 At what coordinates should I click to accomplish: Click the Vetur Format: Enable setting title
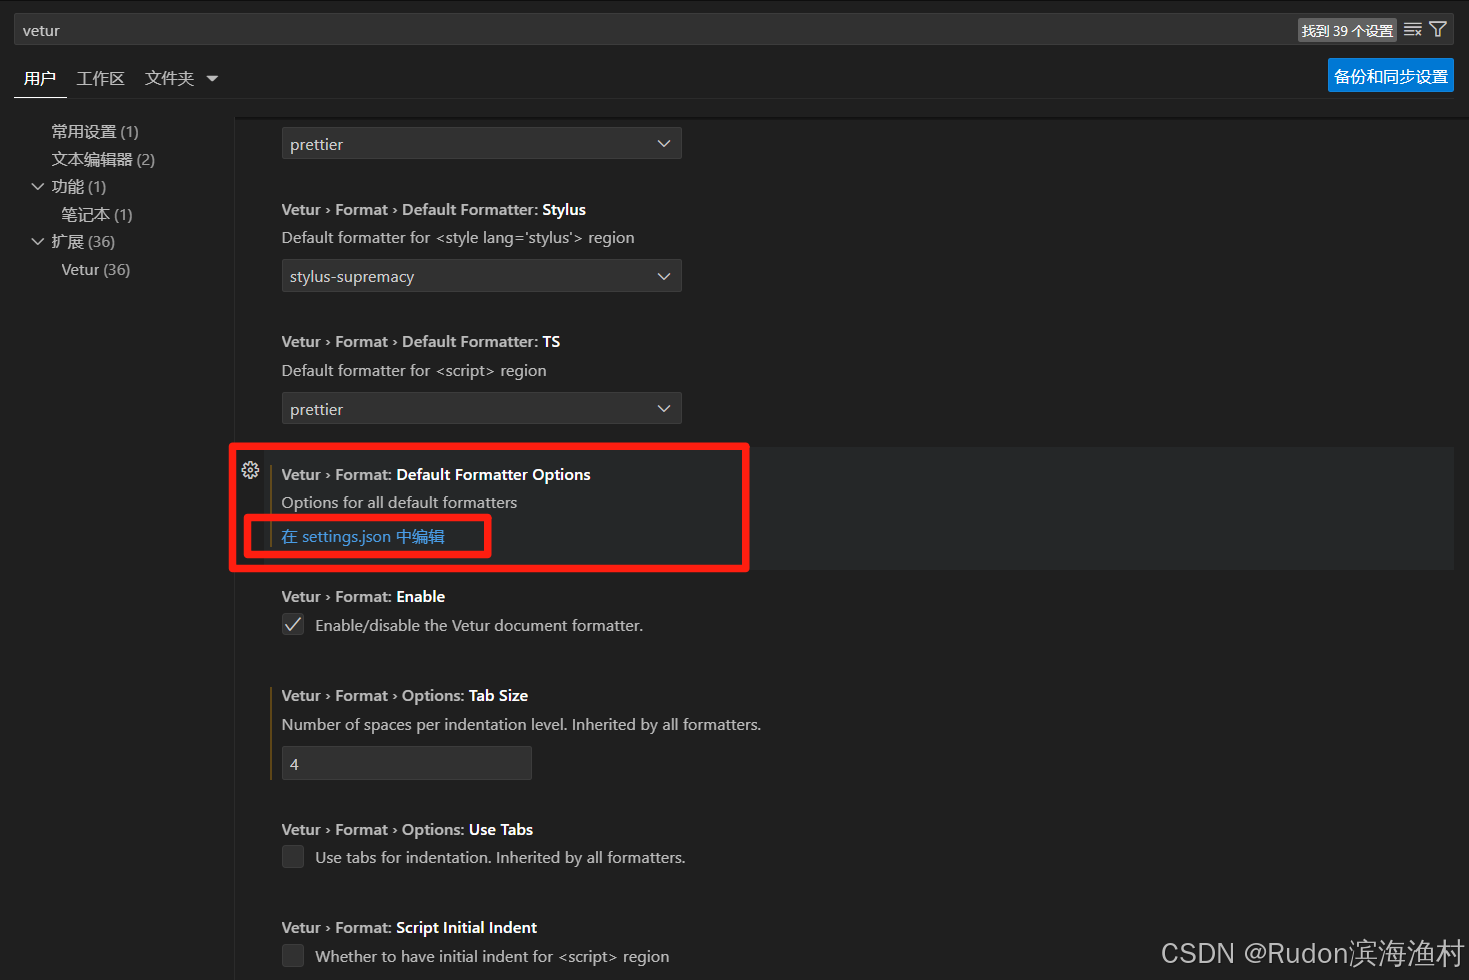[363, 597]
